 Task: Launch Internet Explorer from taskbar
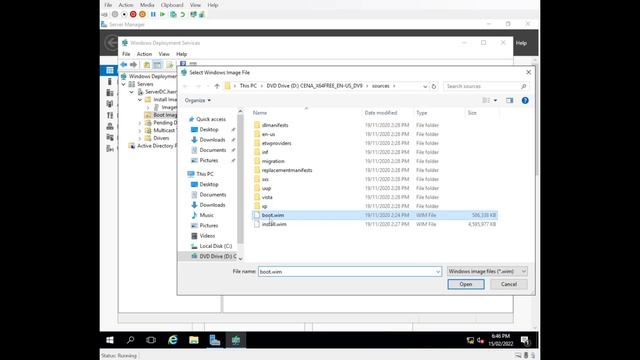coord(173,340)
